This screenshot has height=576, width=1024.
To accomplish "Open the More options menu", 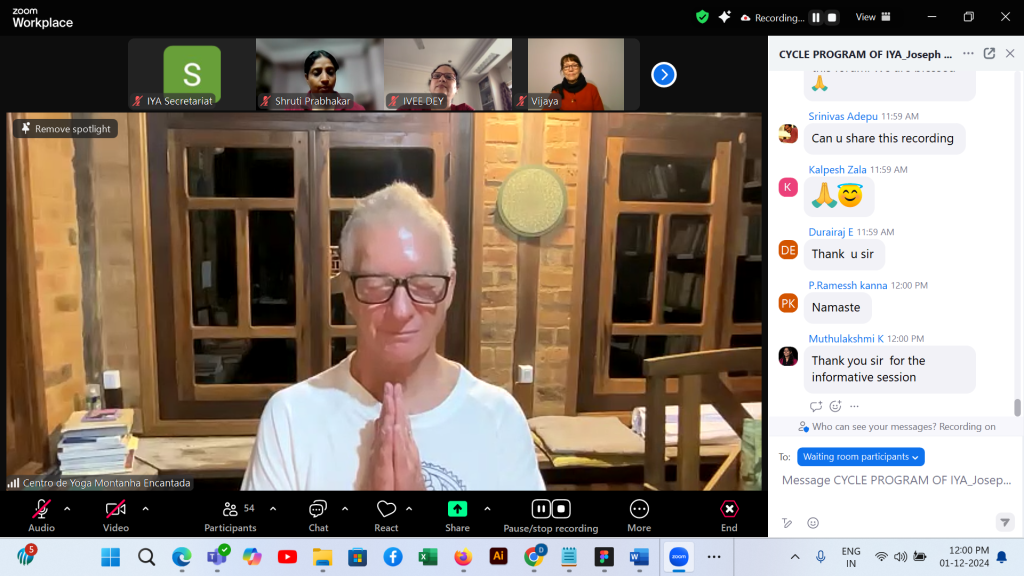I will tap(639, 509).
